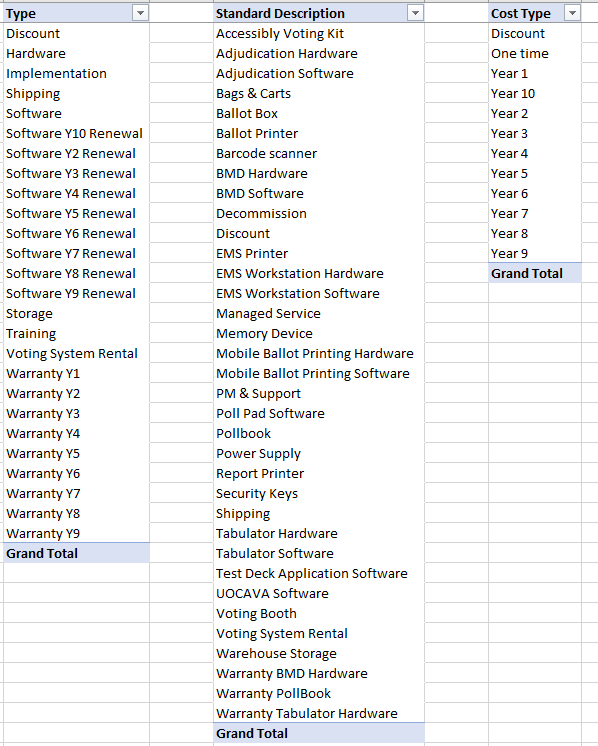This screenshot has width=598, height=746.
Task: Select the Software Y2 Renewal cell
Action: tap(76, 153)
